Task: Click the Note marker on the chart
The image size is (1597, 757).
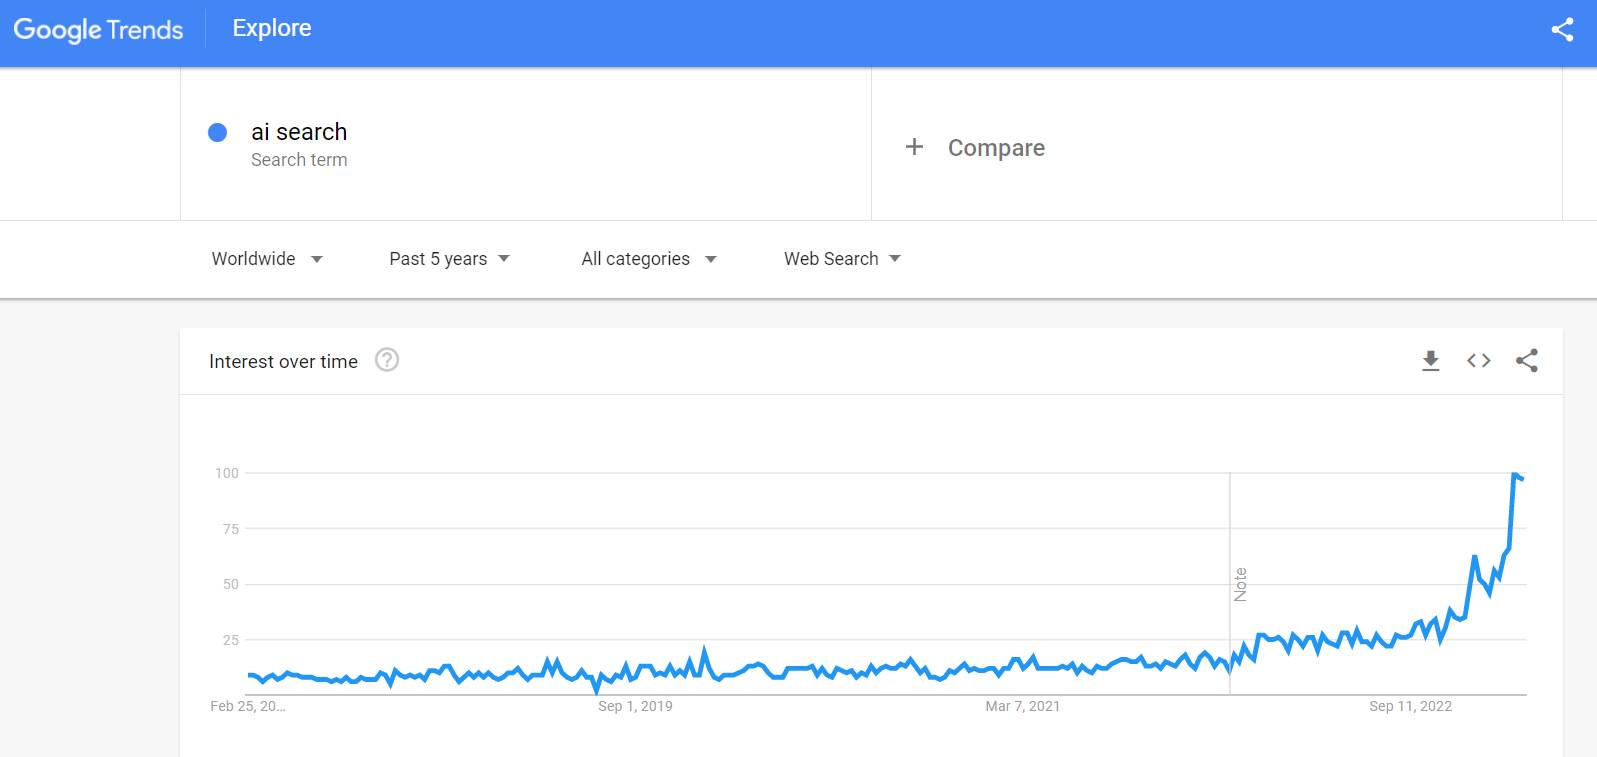Action: (x=1240, y=584)
